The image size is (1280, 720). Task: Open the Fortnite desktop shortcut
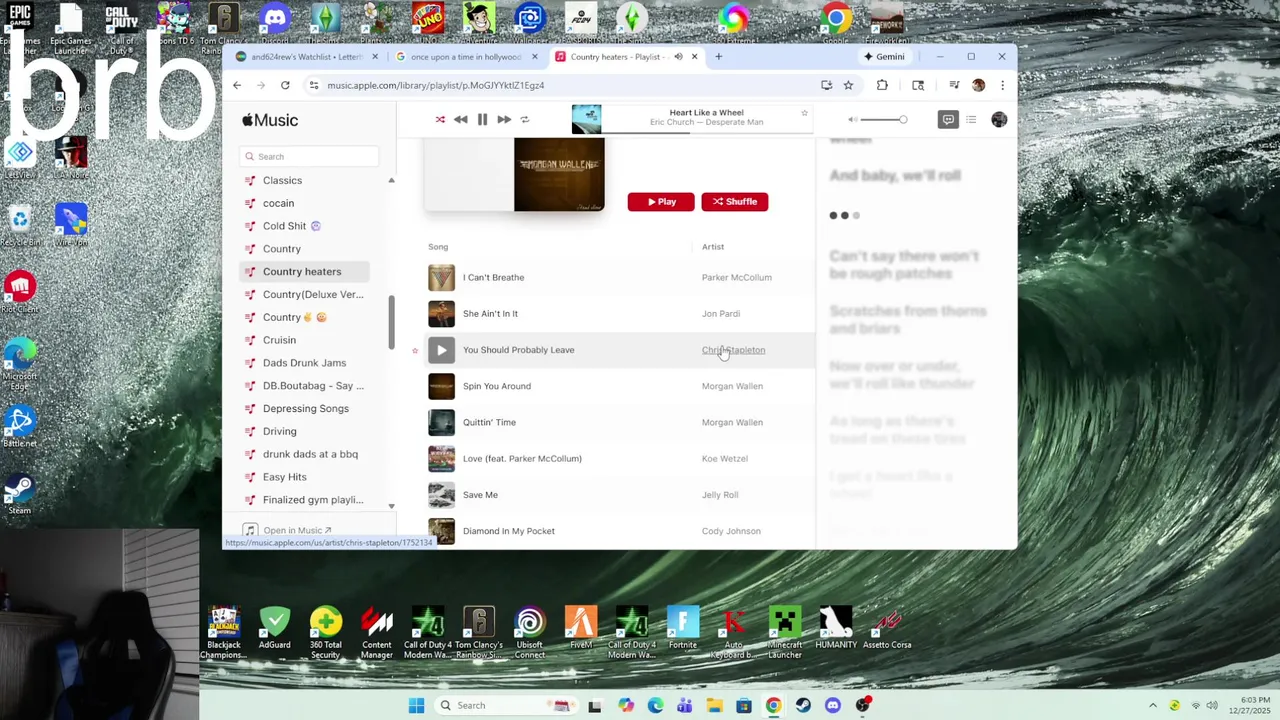[683, 628]
